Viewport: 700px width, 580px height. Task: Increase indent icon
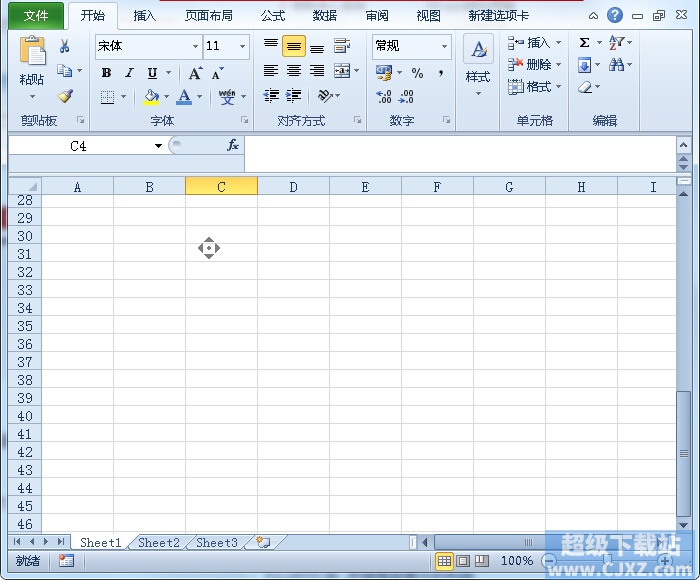[293, 96]
